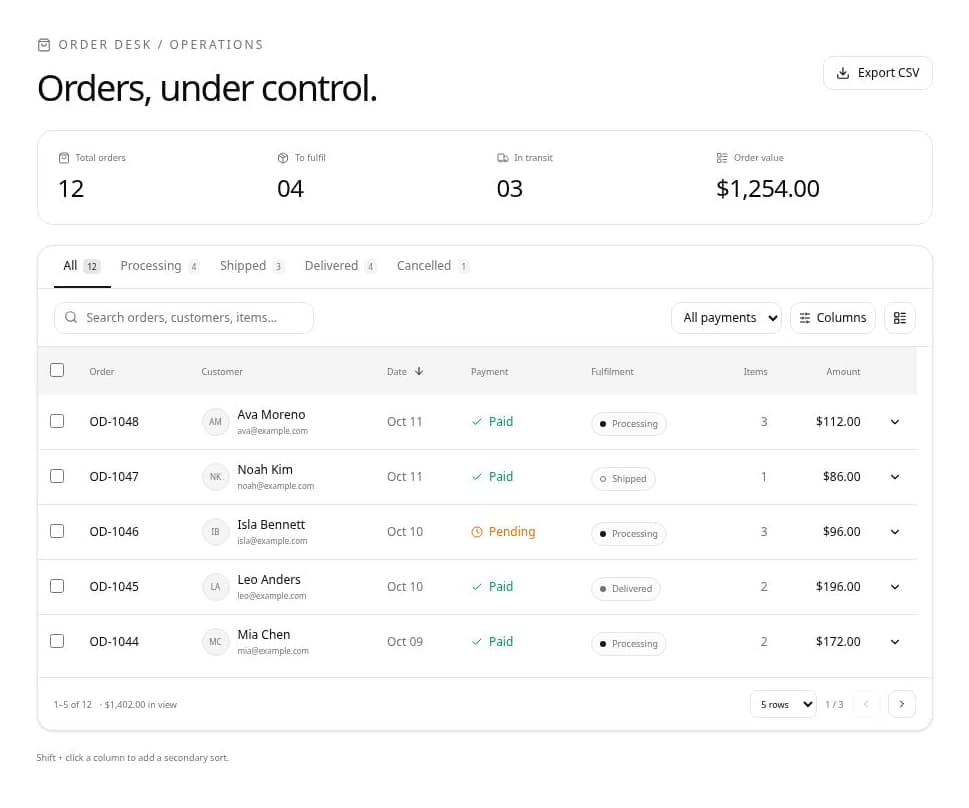Check the box for order OD-1045
This screenshot has height=808, width=969.
click(x=57, y=587)
